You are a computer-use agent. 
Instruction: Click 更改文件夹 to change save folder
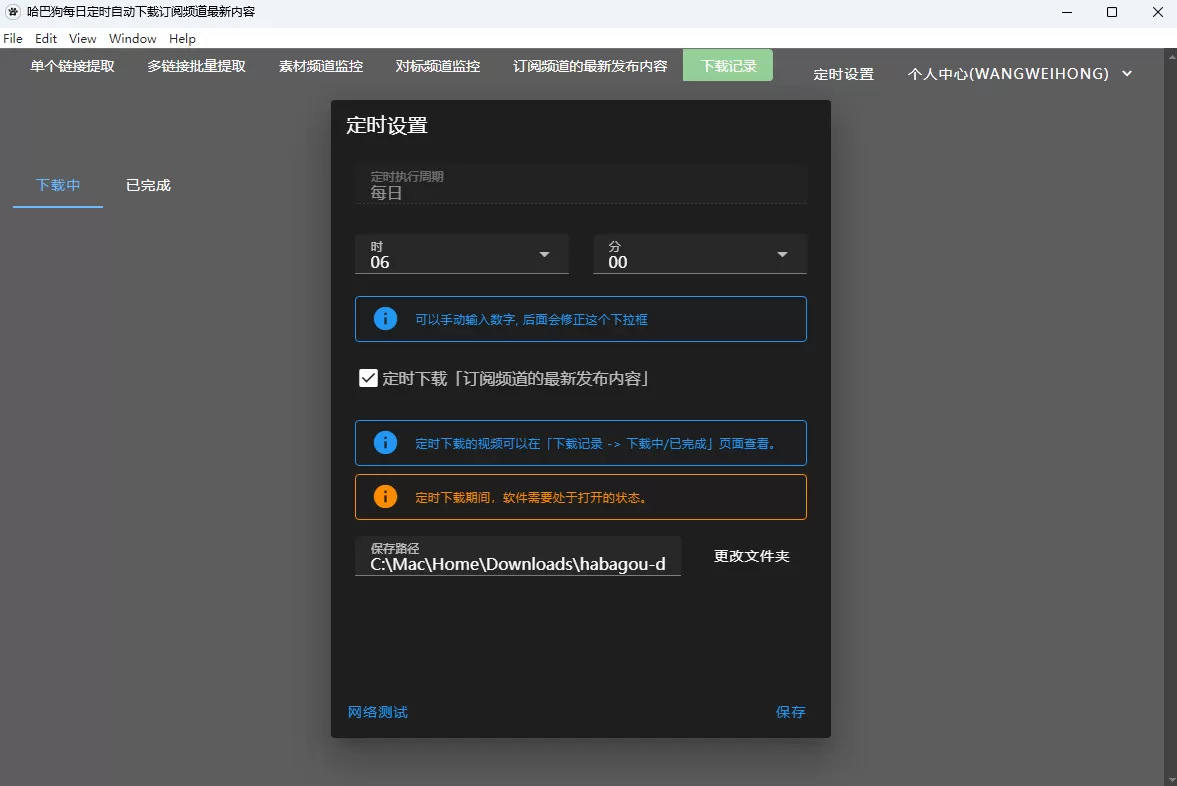tap(751, 556)
